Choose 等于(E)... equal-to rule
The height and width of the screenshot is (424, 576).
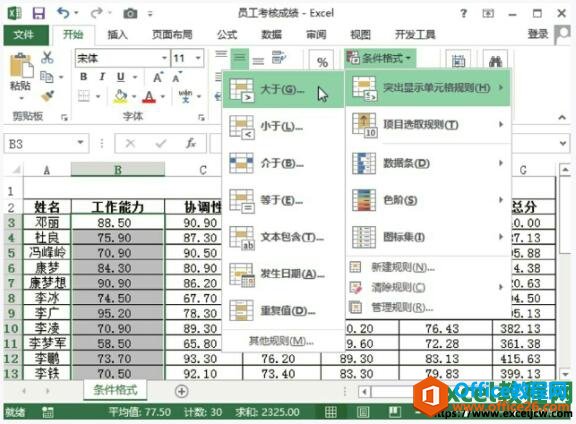click(283, 200)
